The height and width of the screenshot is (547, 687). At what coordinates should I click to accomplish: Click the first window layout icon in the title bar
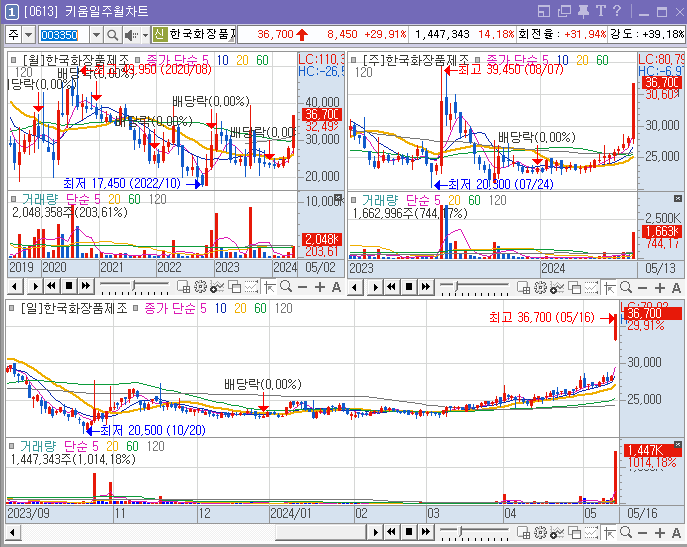(x=544, y=11)
